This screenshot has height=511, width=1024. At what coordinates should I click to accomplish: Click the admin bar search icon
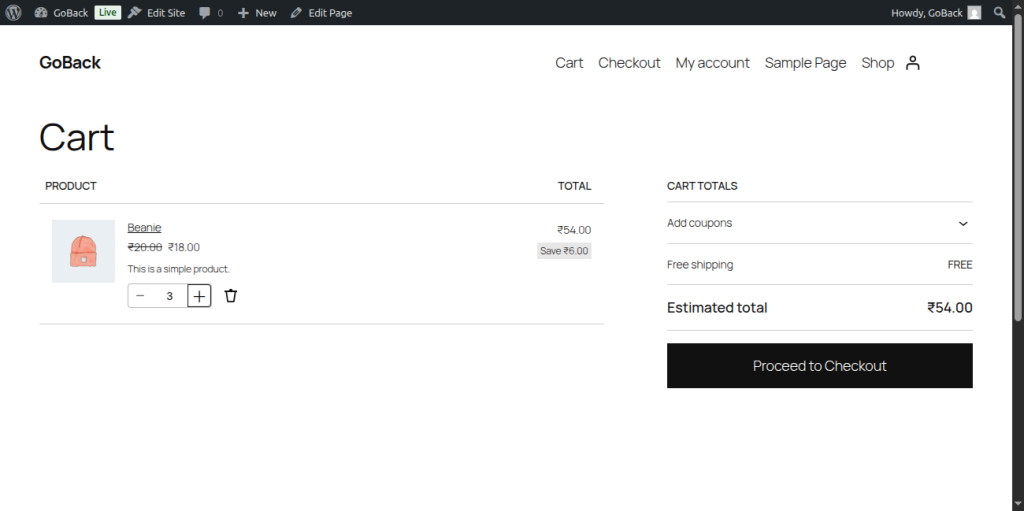point(999,12)
